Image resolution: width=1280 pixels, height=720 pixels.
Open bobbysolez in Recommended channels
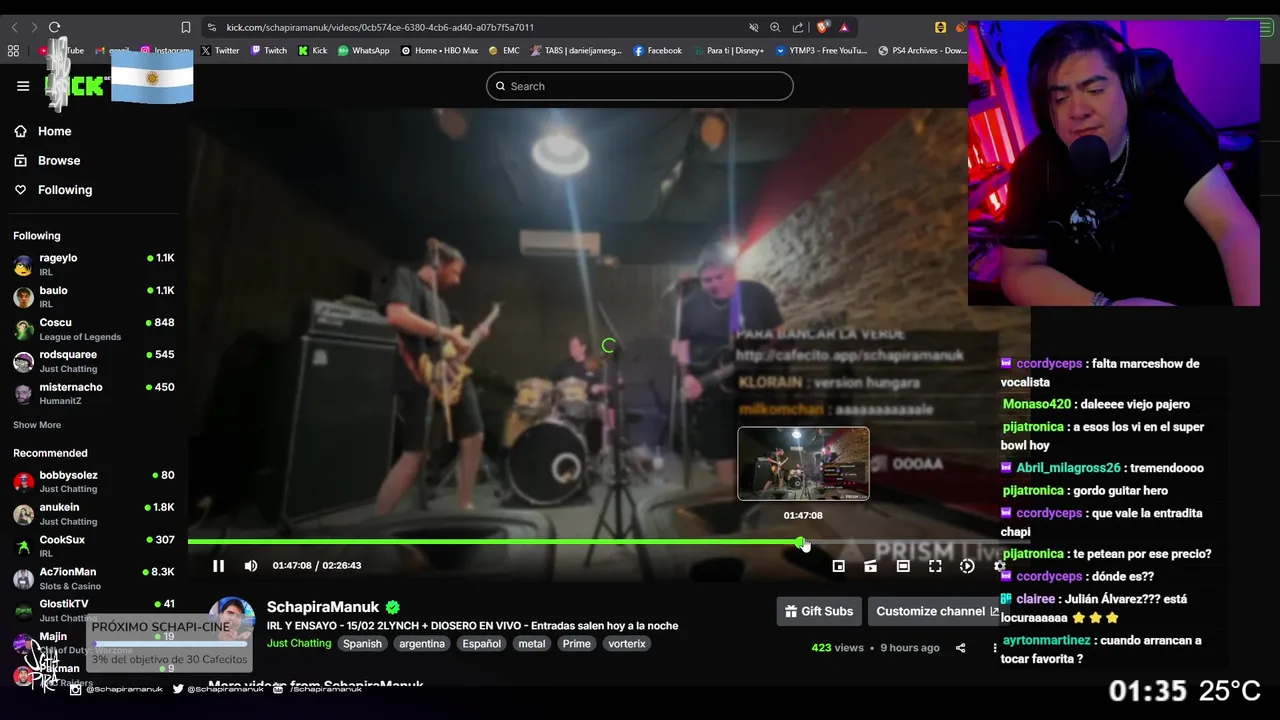(x=94, y=481)
